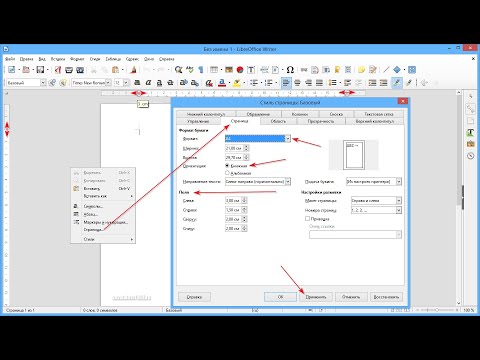Image resolution: width=480 pixels, height=360 pixels.
Task: Click the Insert Table icon
Action: (x=214, y=70)
